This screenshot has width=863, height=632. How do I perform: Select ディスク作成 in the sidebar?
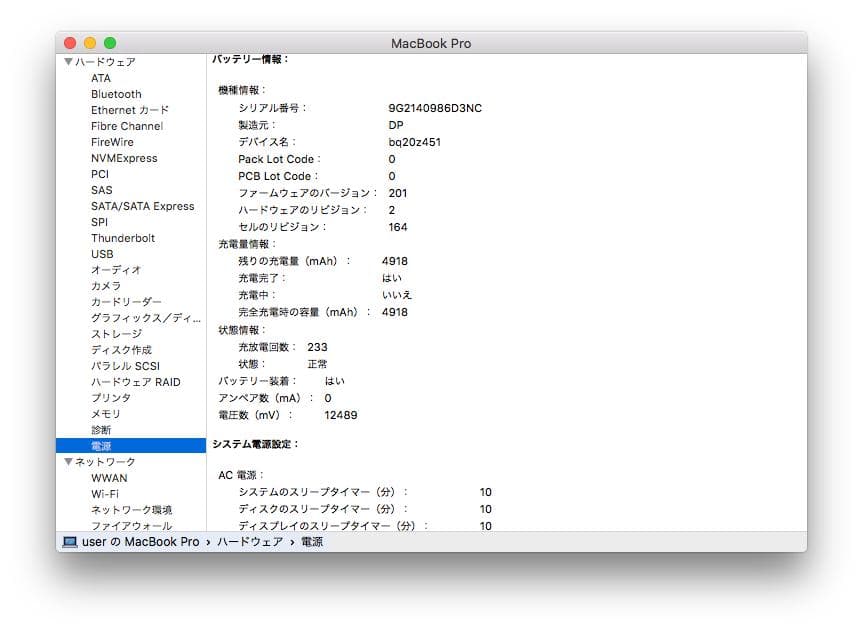(121, 350)
